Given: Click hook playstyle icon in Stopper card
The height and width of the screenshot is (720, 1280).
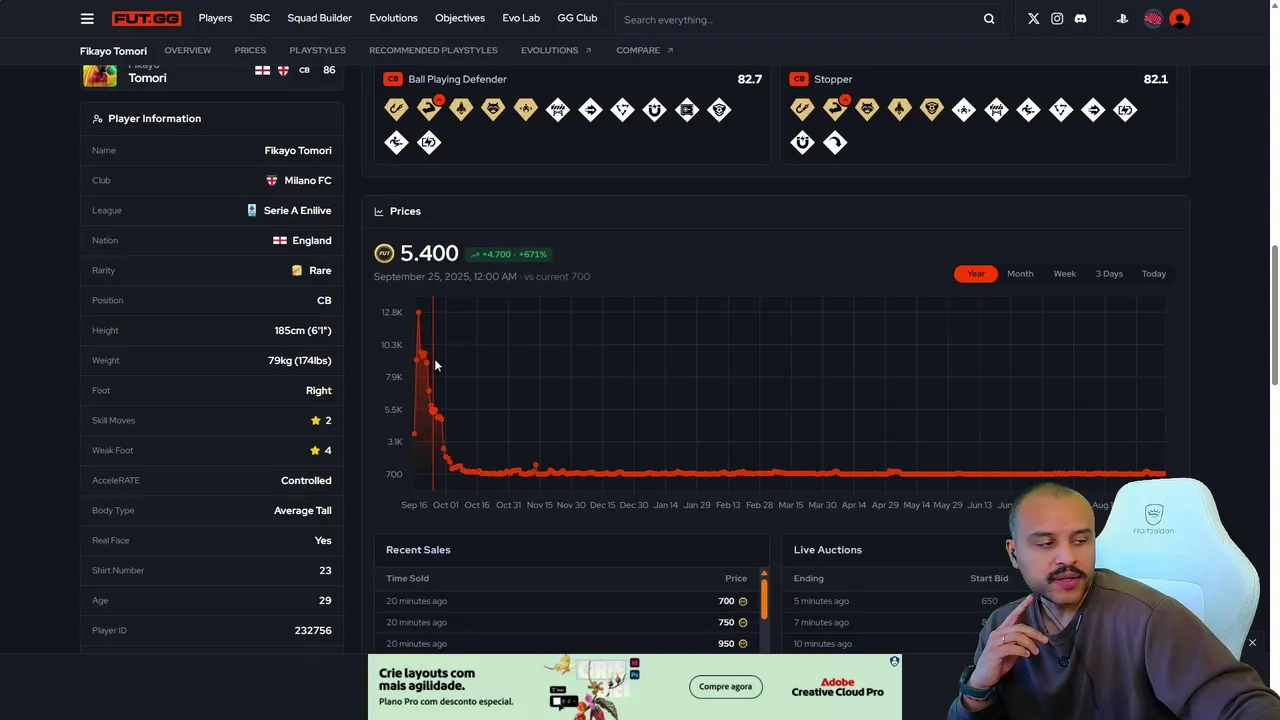Looking at the screenshot, I should click(x=802, y=109).
